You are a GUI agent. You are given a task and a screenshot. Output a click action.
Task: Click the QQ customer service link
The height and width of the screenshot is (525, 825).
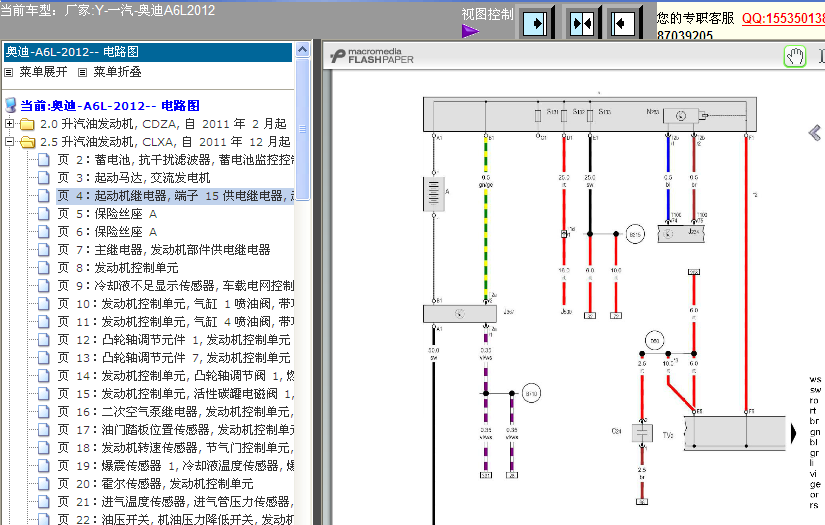coord(783,18)
